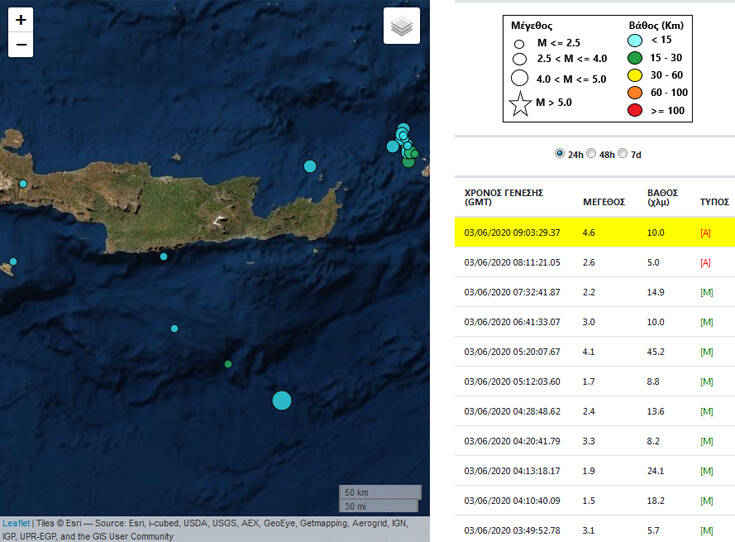Image resolution: width=735 pixels, height=542 pixels.
Task: Select the event row 03/06/2020 06:41:33.07
Action: (x=595, y=322)
